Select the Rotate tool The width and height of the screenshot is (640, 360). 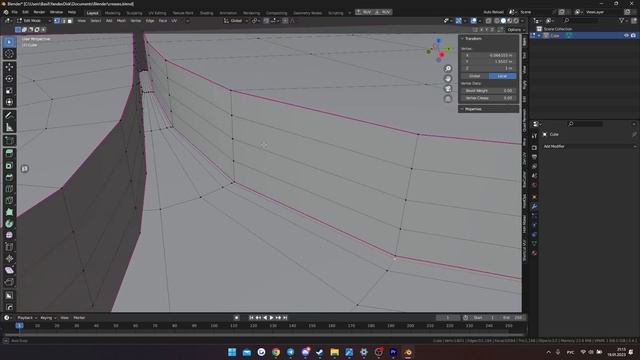click(x=9, y=79)
